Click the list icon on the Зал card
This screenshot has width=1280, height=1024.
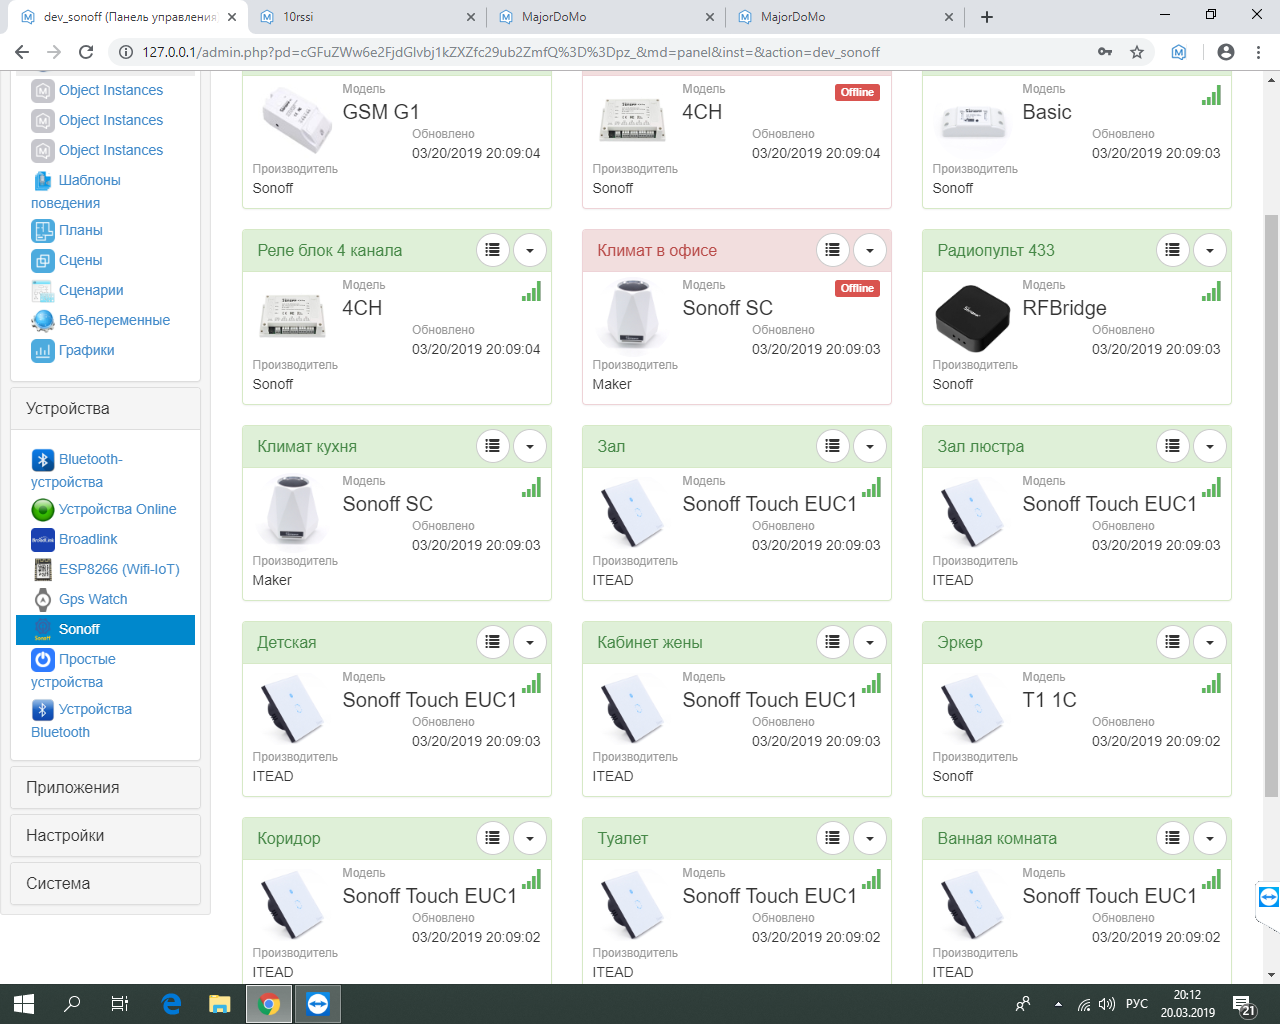(x=832, y=446)
